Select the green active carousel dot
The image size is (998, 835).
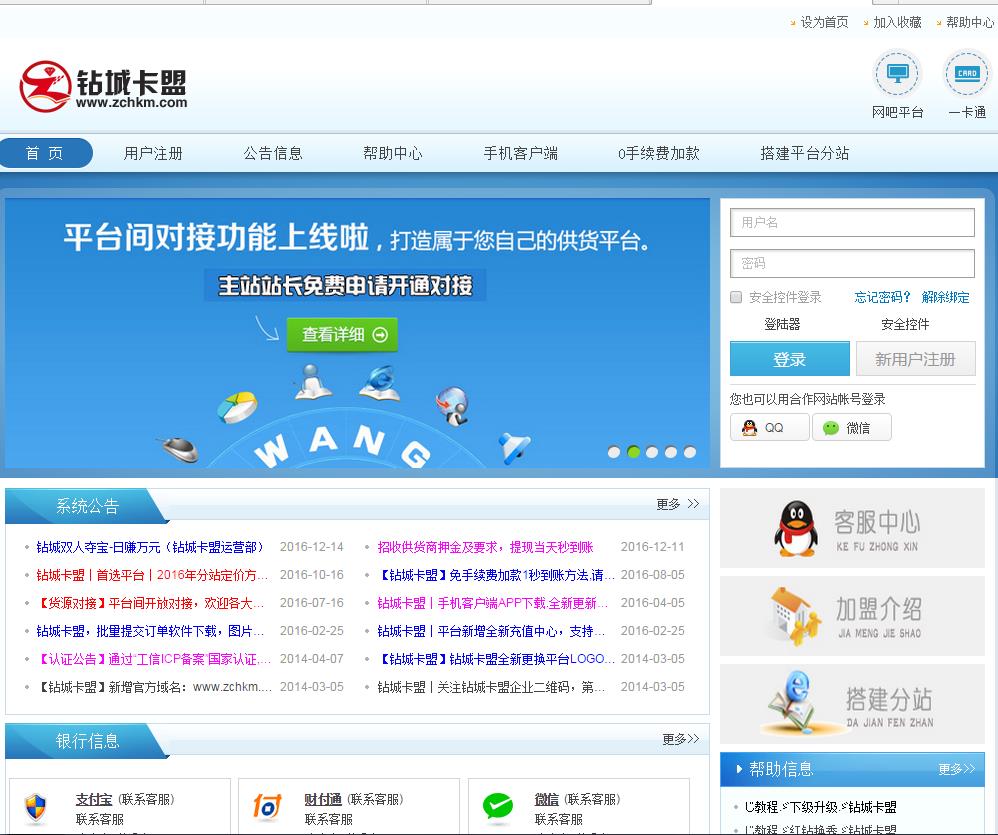point(633,452)
